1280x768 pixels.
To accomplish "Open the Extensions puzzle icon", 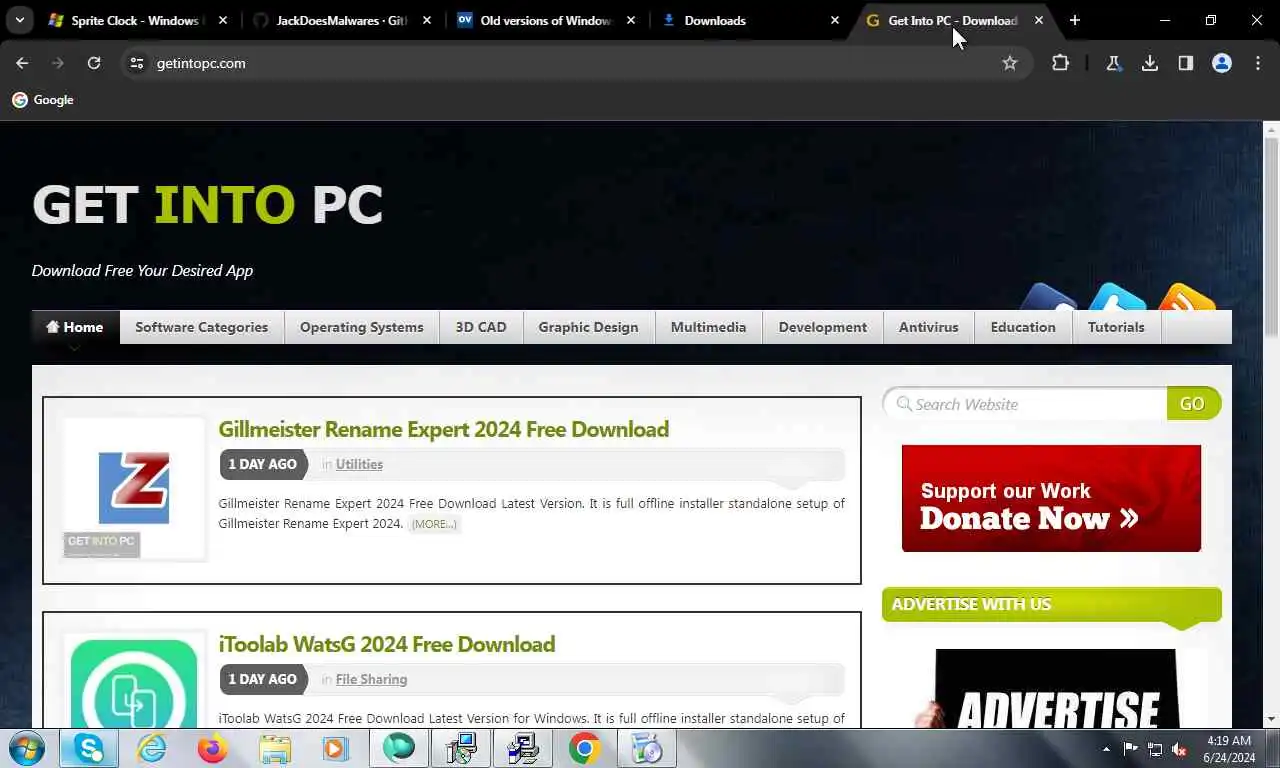I will point(1060,63).
